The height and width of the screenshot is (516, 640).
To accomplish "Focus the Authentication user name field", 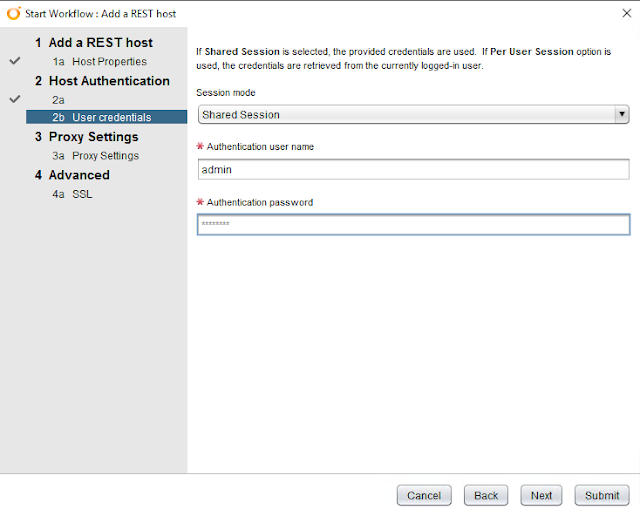I will point(412,170).
